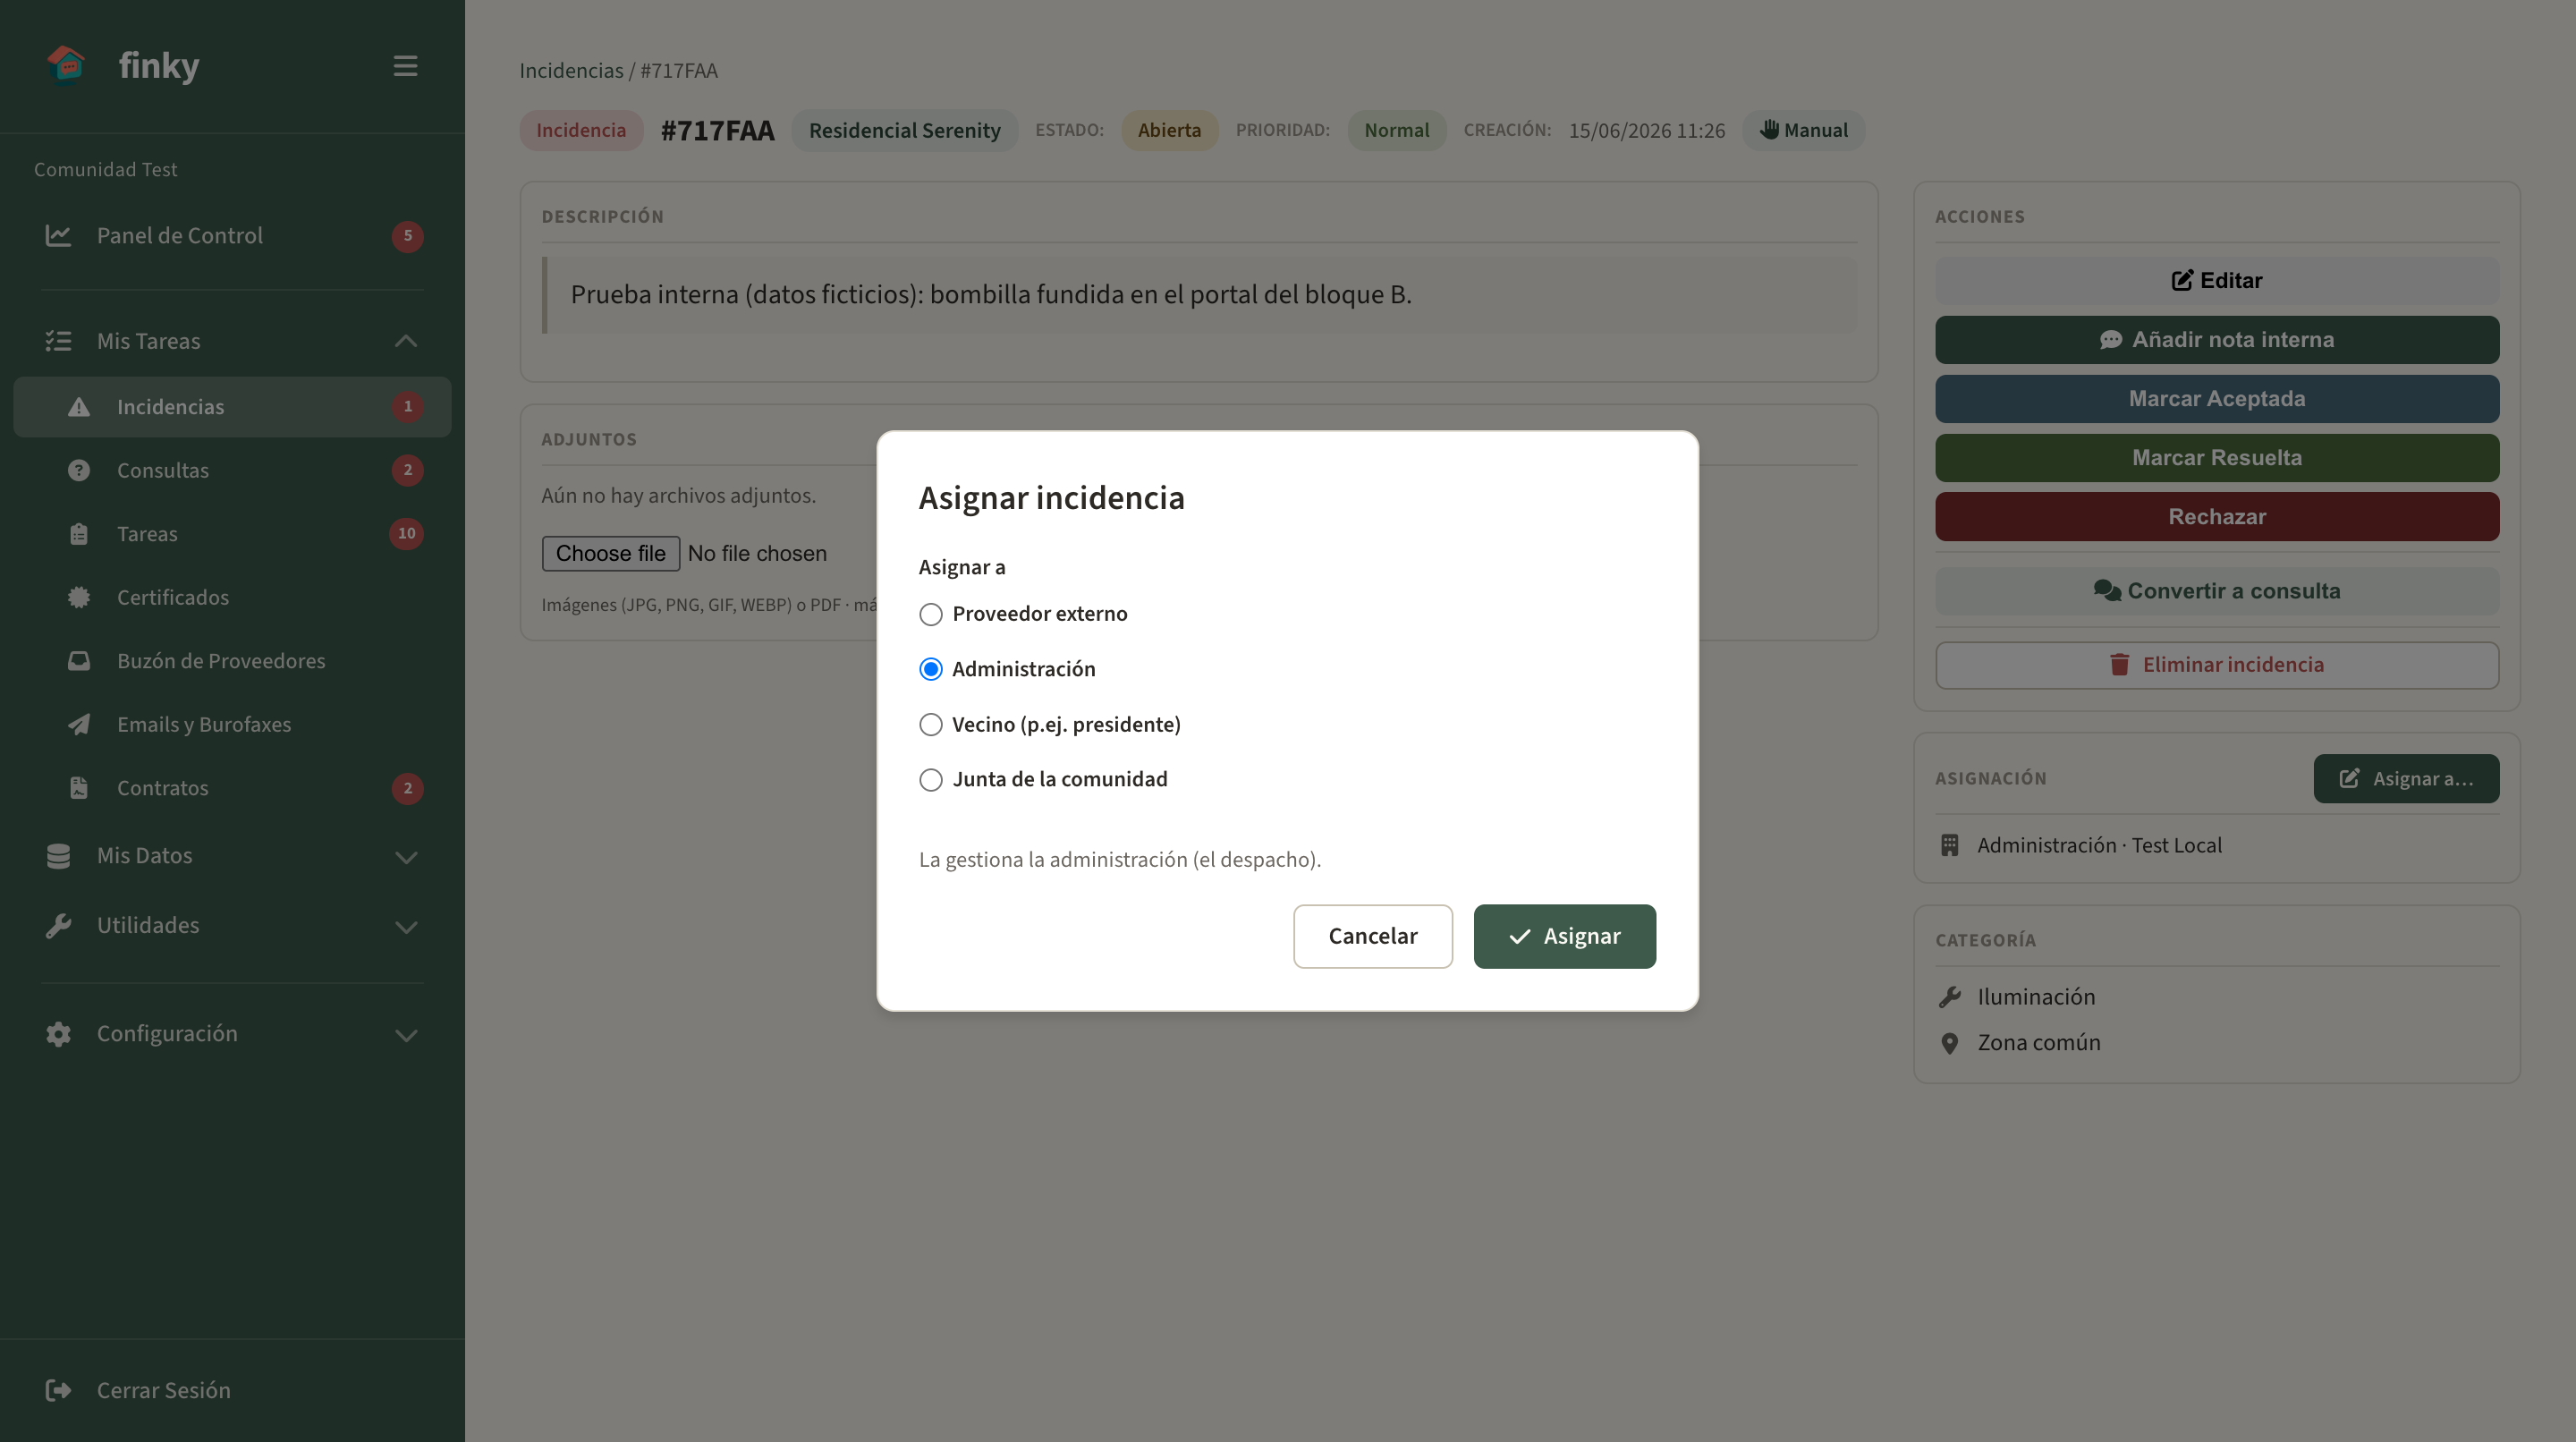Click the Consultas question mark icon
This screenshot has width=2576, height=1442.
point(79,470)
